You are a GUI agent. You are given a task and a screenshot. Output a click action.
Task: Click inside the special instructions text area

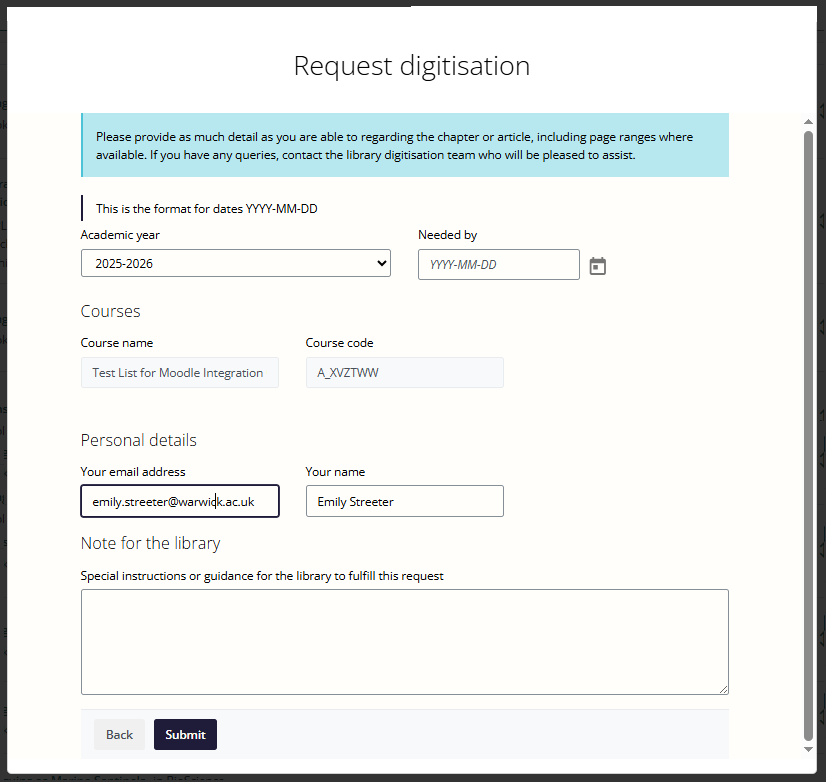click(404, 640)
